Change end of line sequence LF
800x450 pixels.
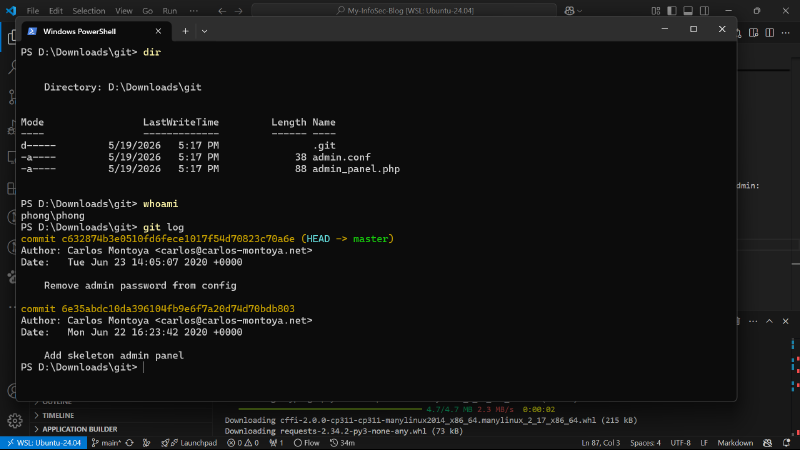pyautogui.click(x=704, y=443)
